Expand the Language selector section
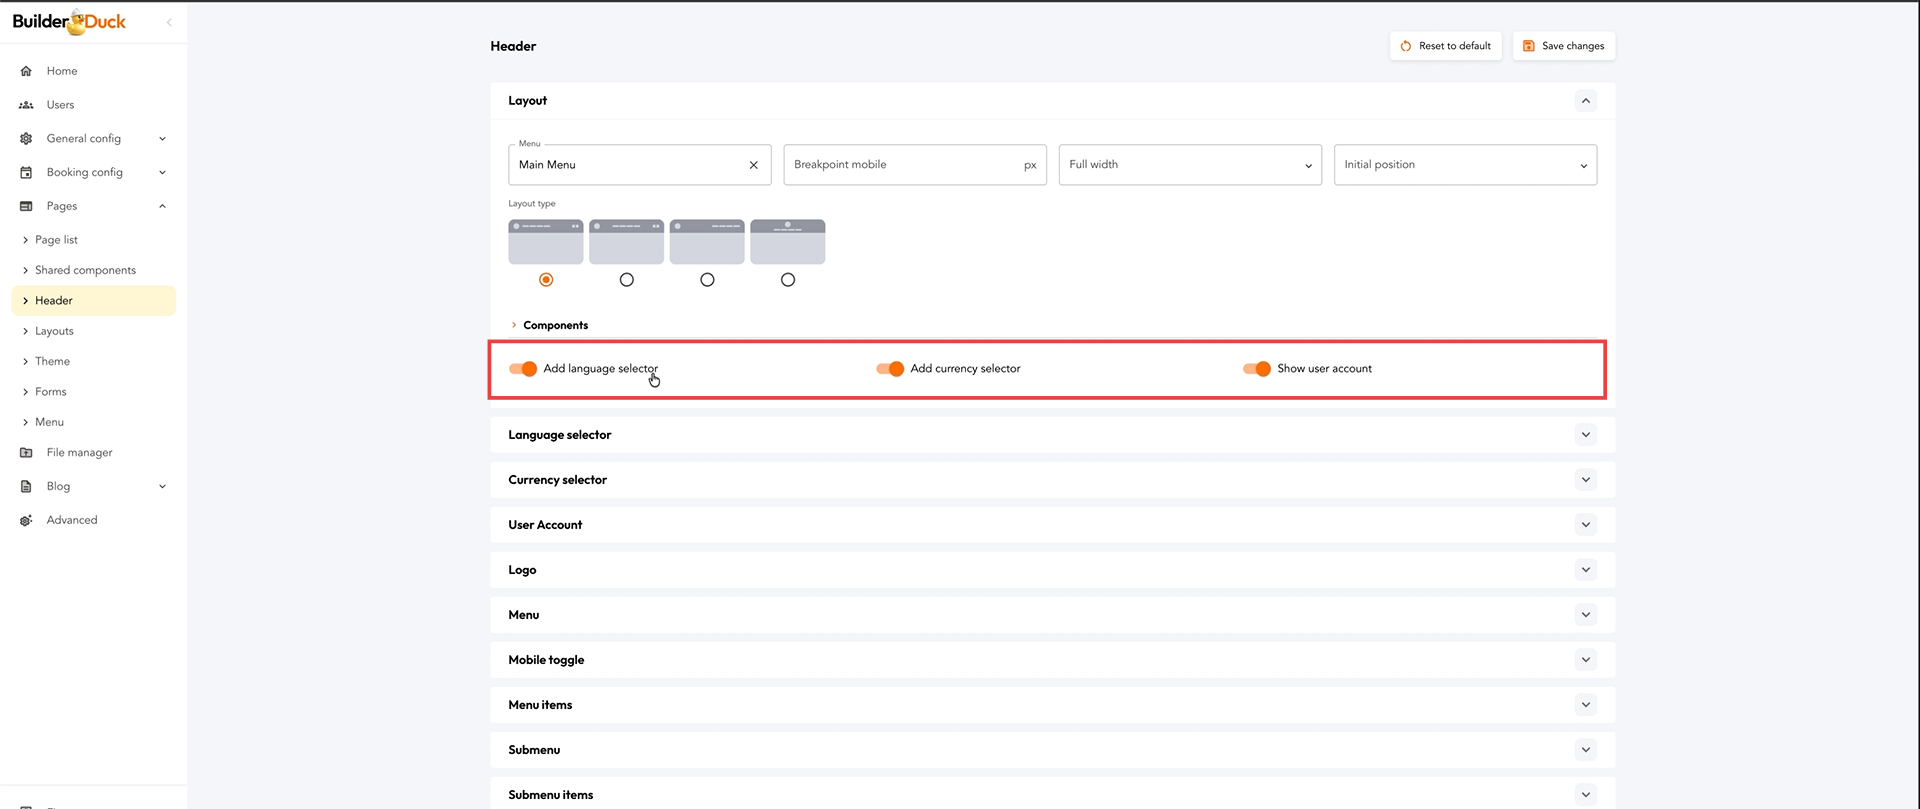The height and width of the screenshot is (809, 1920). point(1585,435)
